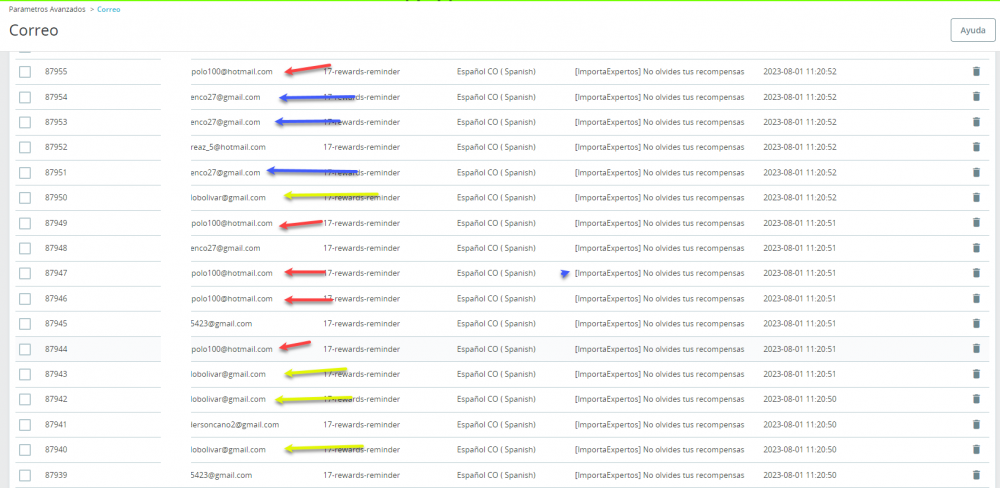Click the Correo breadcrumb link

[x=109, y=10]
